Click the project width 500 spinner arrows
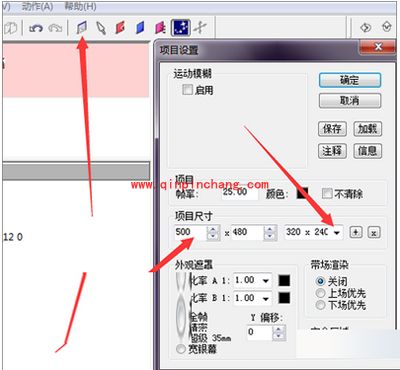400x370 pixels. point(213,232)
